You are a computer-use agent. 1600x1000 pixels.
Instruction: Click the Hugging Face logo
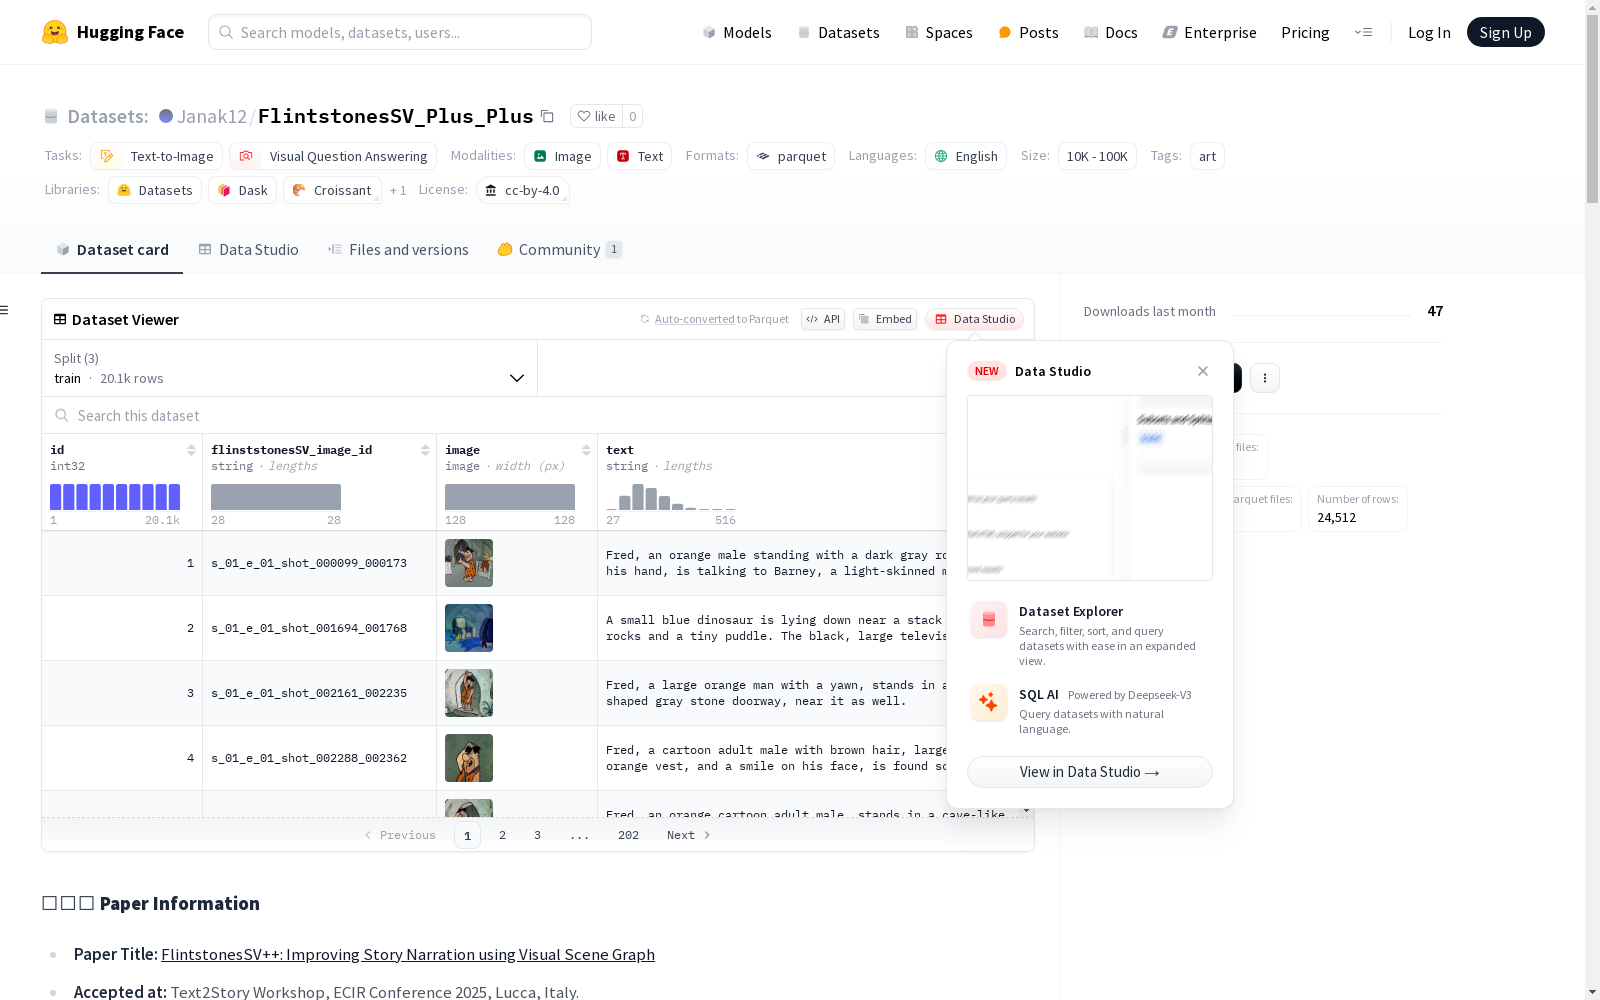[x=113, y=32]
